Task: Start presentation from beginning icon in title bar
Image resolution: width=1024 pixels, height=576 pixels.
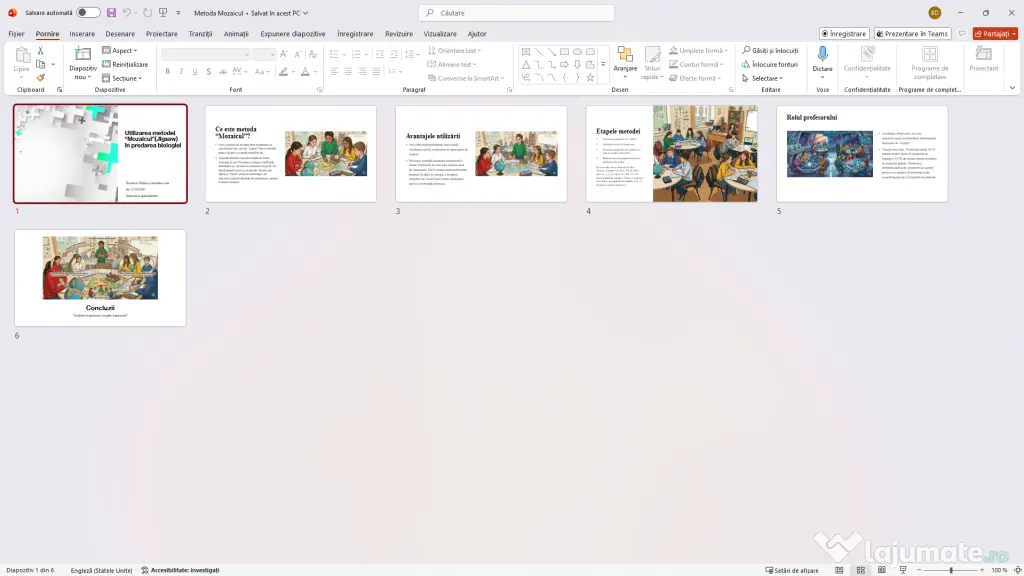Action: (x=163, y=13)
